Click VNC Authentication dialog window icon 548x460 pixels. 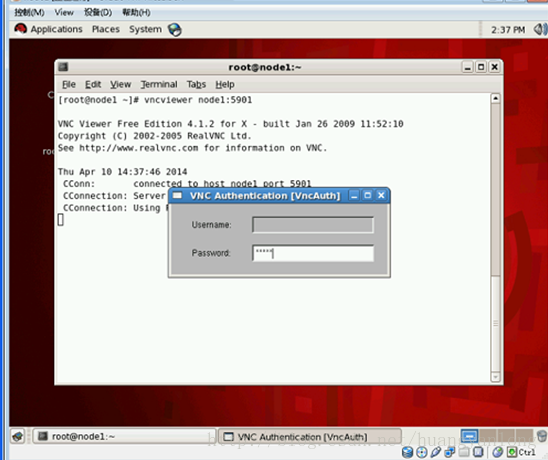click(178, 196)
